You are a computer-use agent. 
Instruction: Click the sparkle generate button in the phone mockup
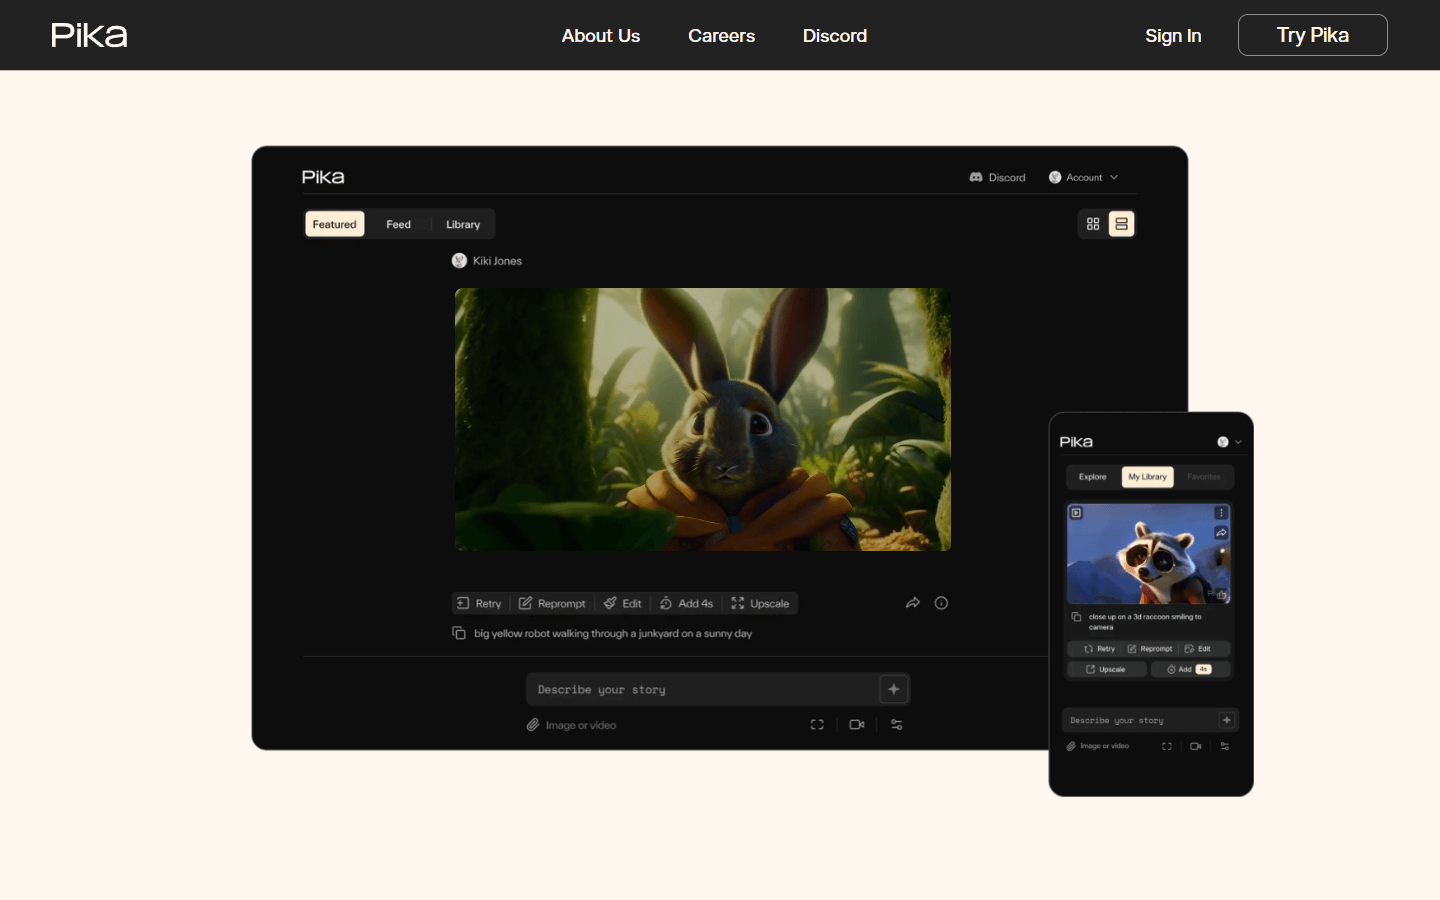[x=1227, y=720]
